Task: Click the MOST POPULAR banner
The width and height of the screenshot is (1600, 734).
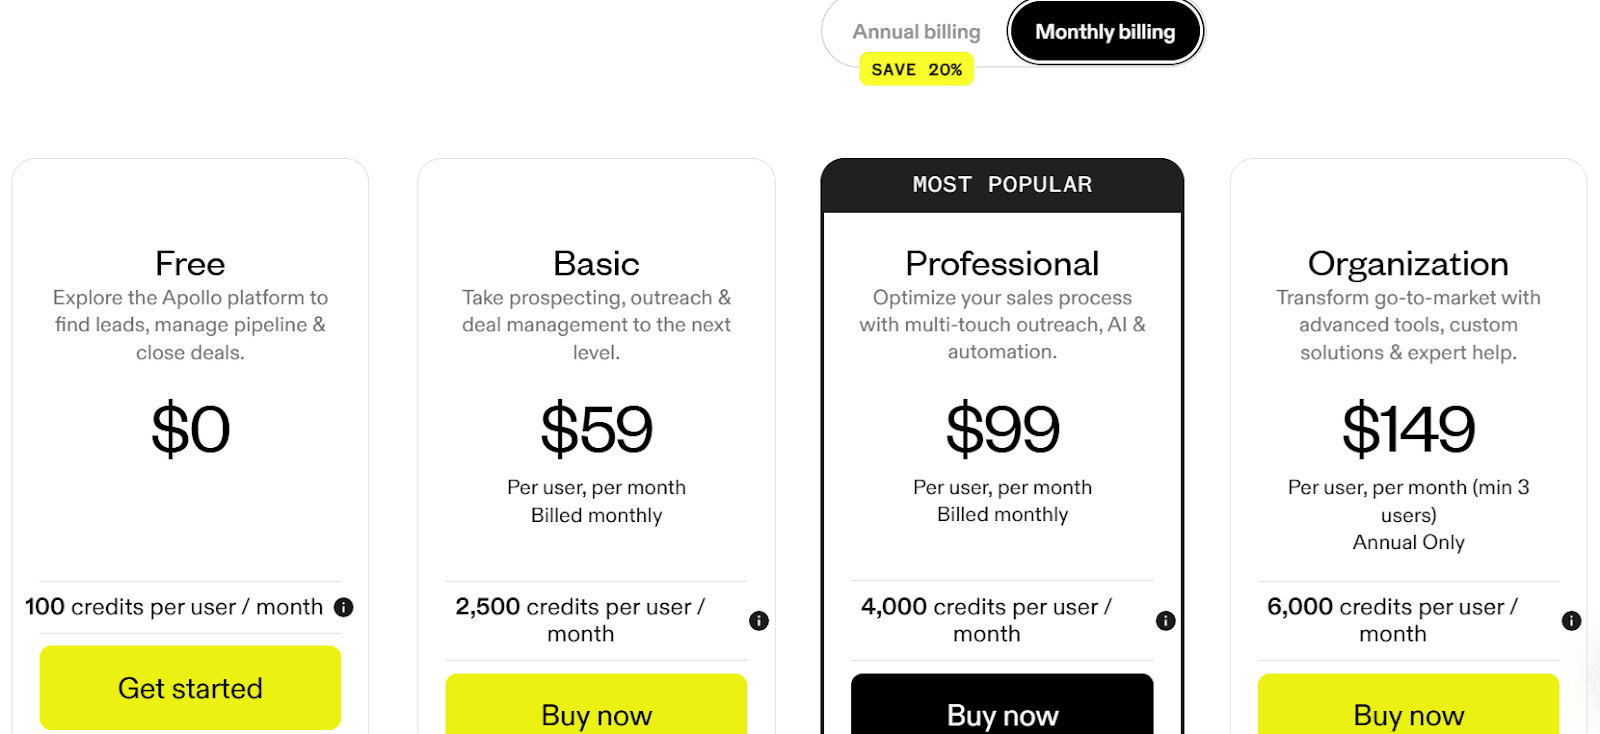Action: [1002, 184]
